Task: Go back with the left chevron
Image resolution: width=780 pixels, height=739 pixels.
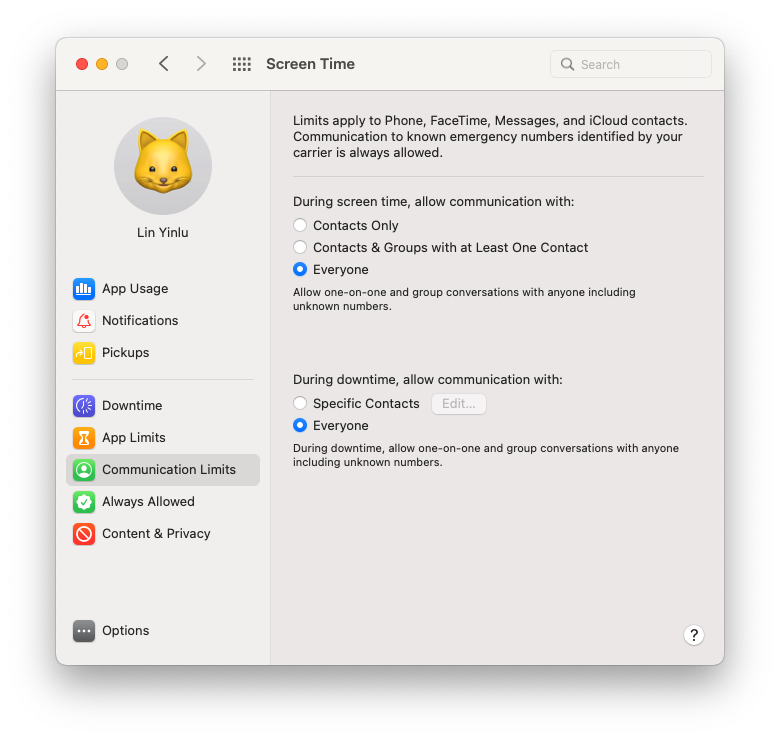Action: (x=164, y=64)
